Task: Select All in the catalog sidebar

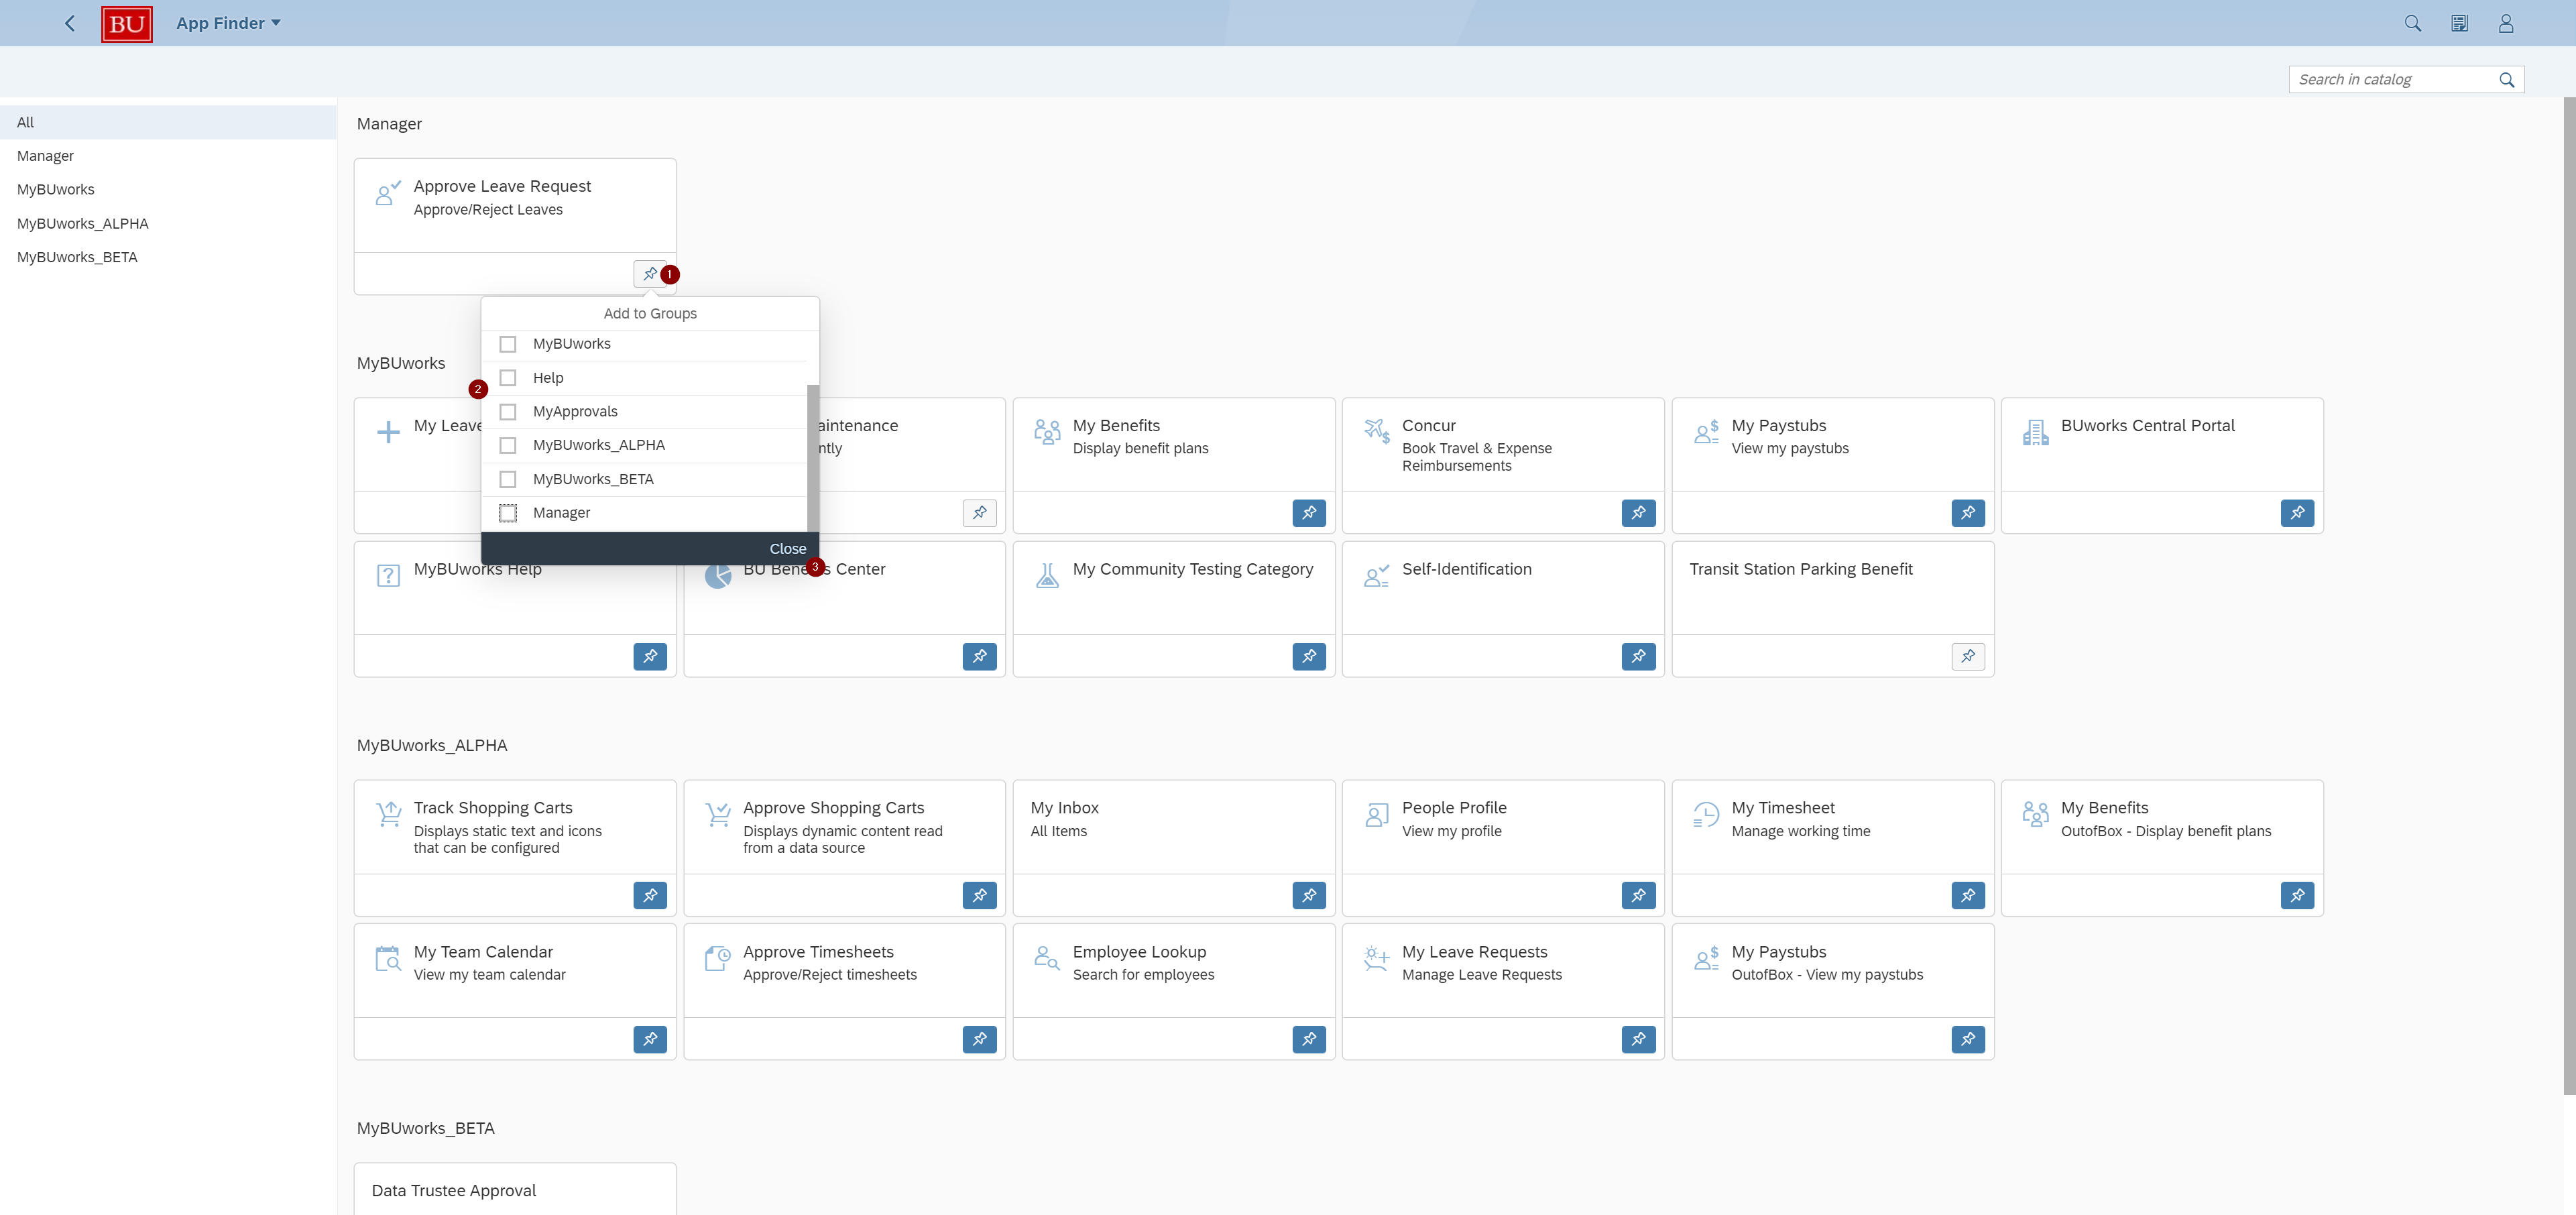Action: click(168, 122)
